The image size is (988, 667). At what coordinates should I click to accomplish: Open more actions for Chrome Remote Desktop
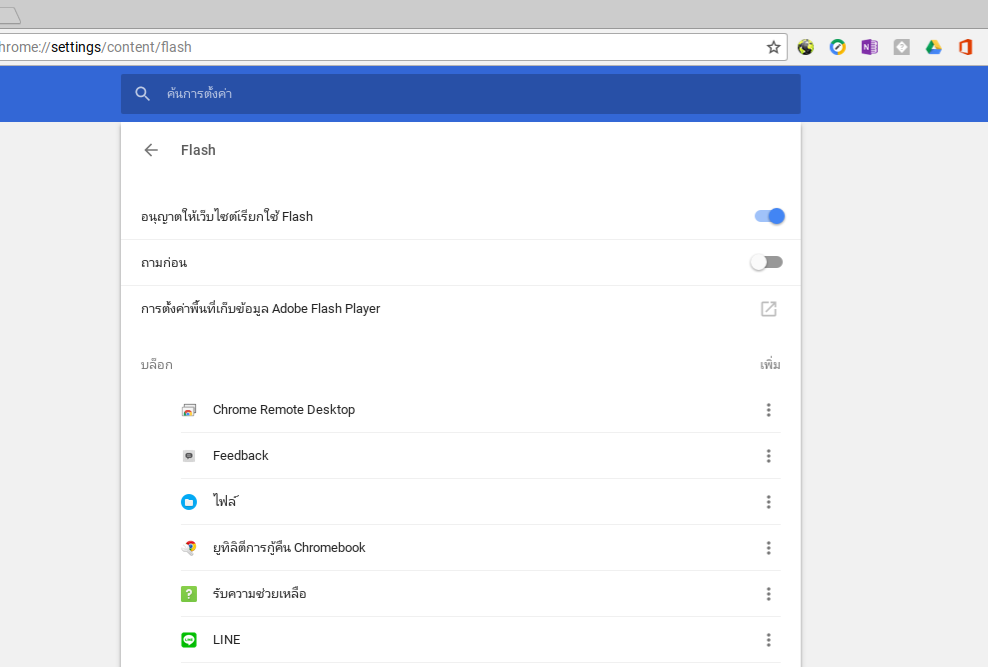[x=768, y=410]
